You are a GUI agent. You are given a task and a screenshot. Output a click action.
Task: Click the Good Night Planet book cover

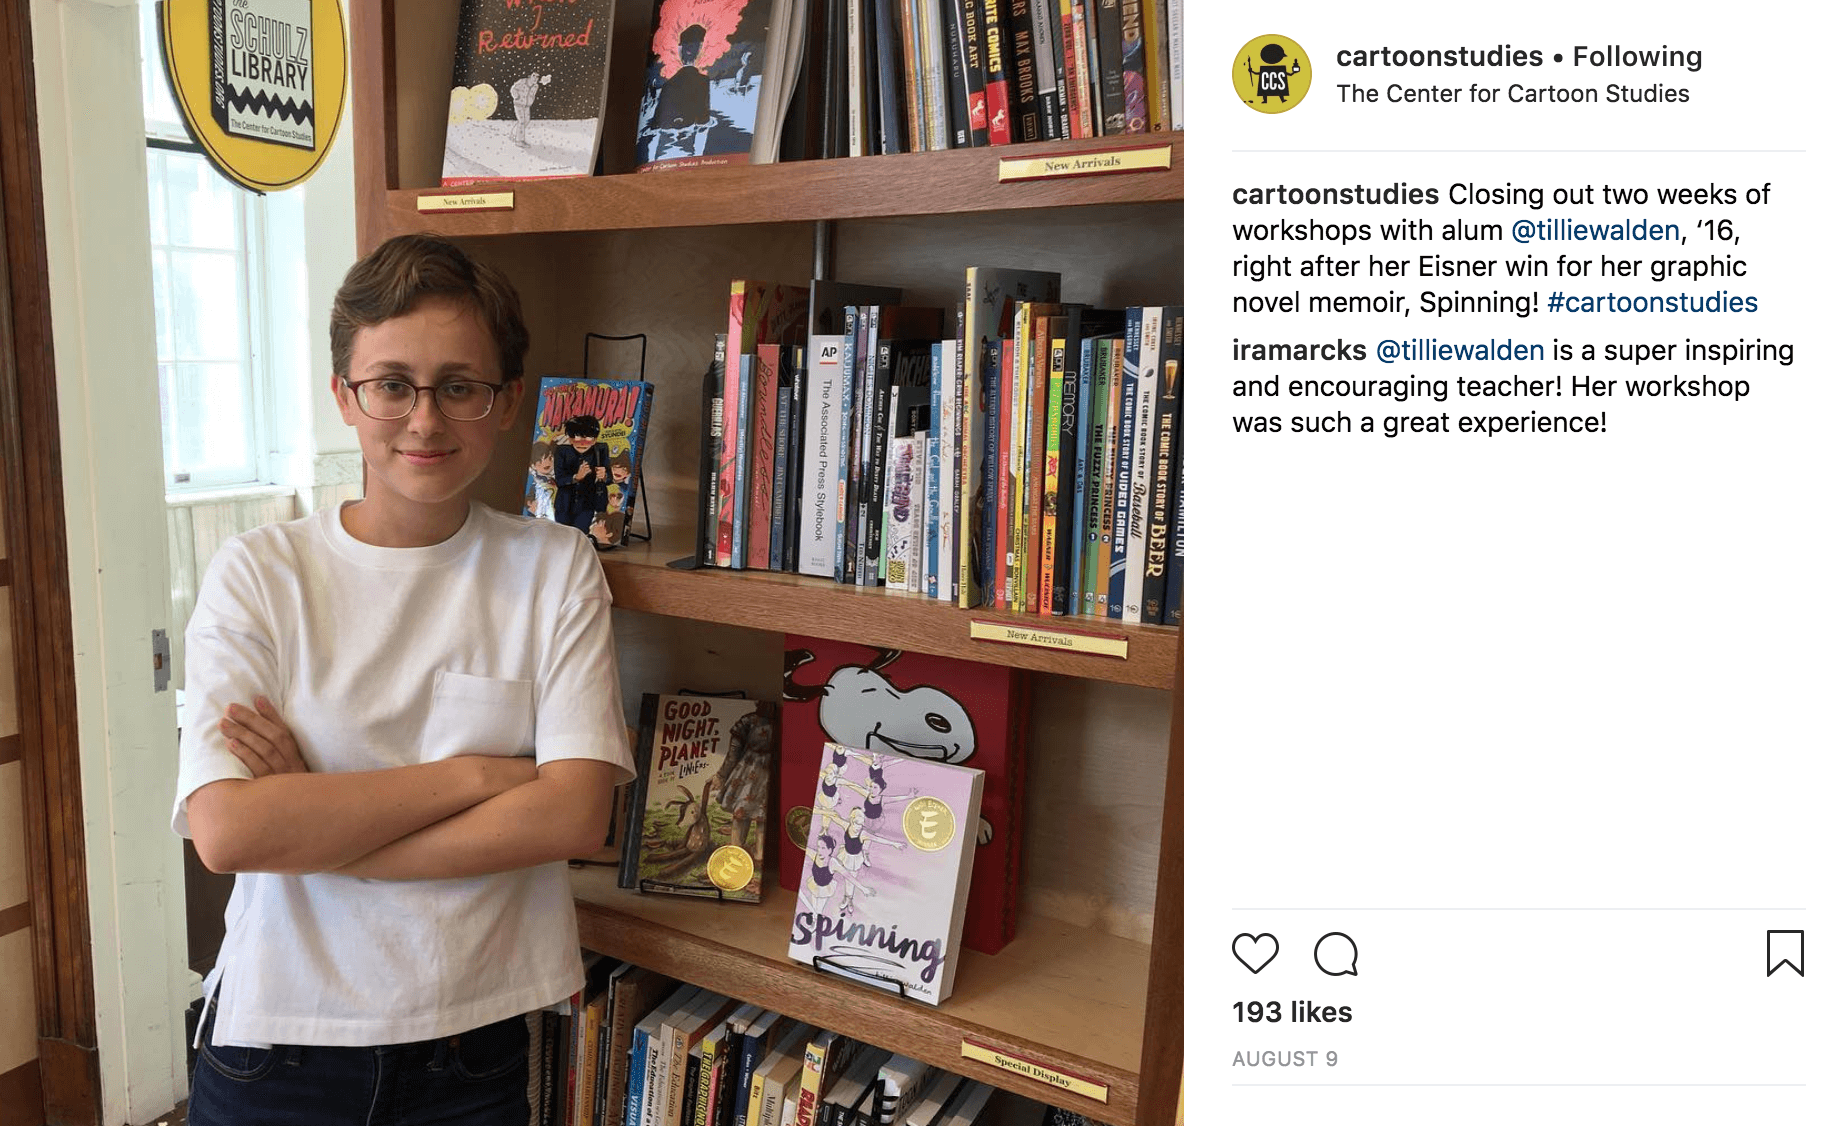(x=700, y=797)
